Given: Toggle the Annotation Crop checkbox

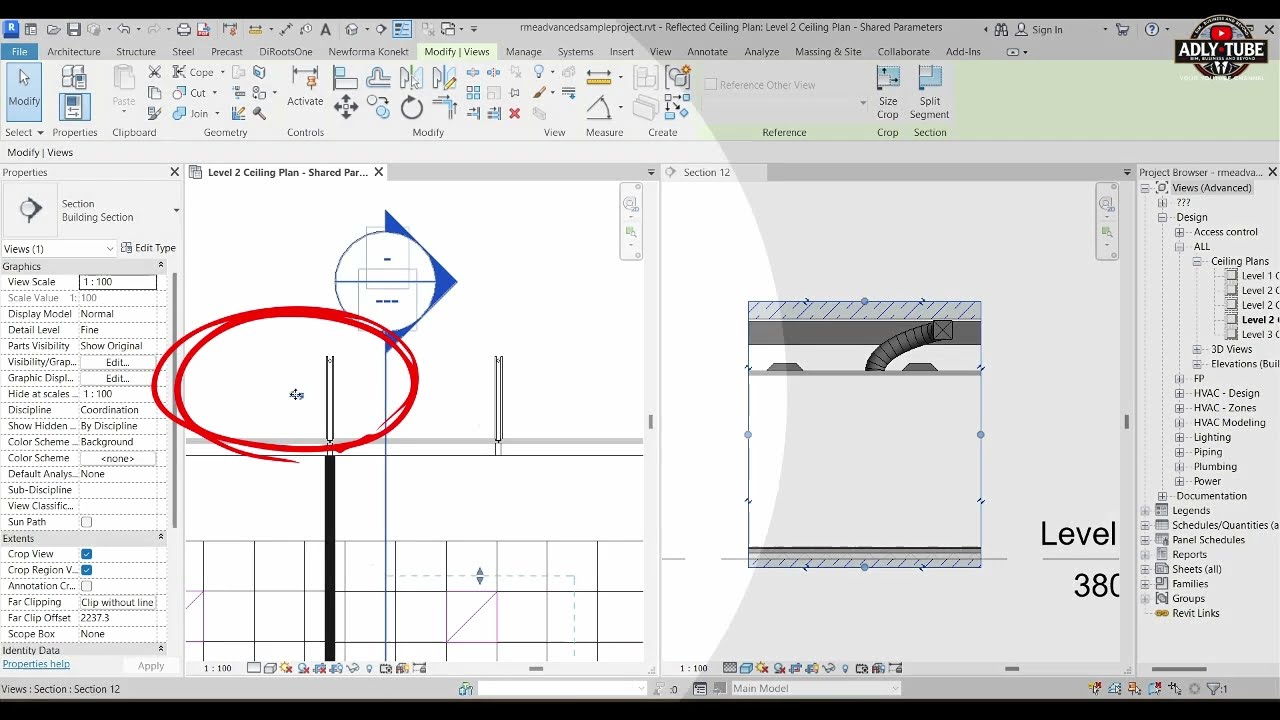Looking at the screenshot, I should (x=86, y=586).
